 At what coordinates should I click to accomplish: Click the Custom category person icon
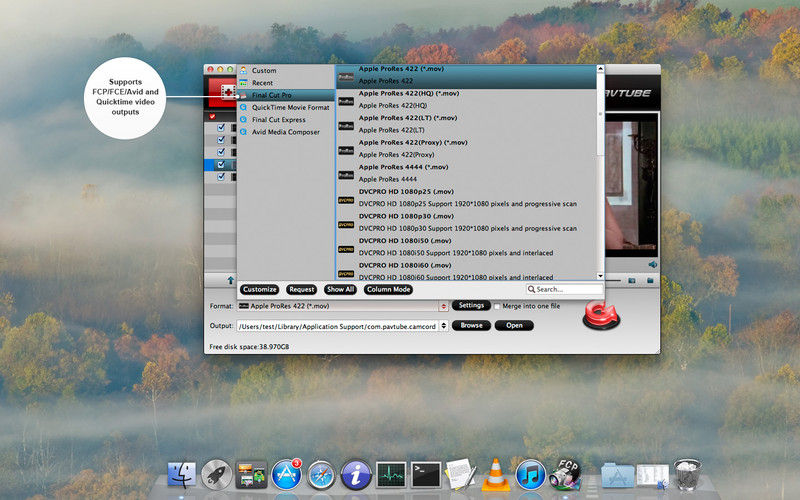(x=243, y=70)
